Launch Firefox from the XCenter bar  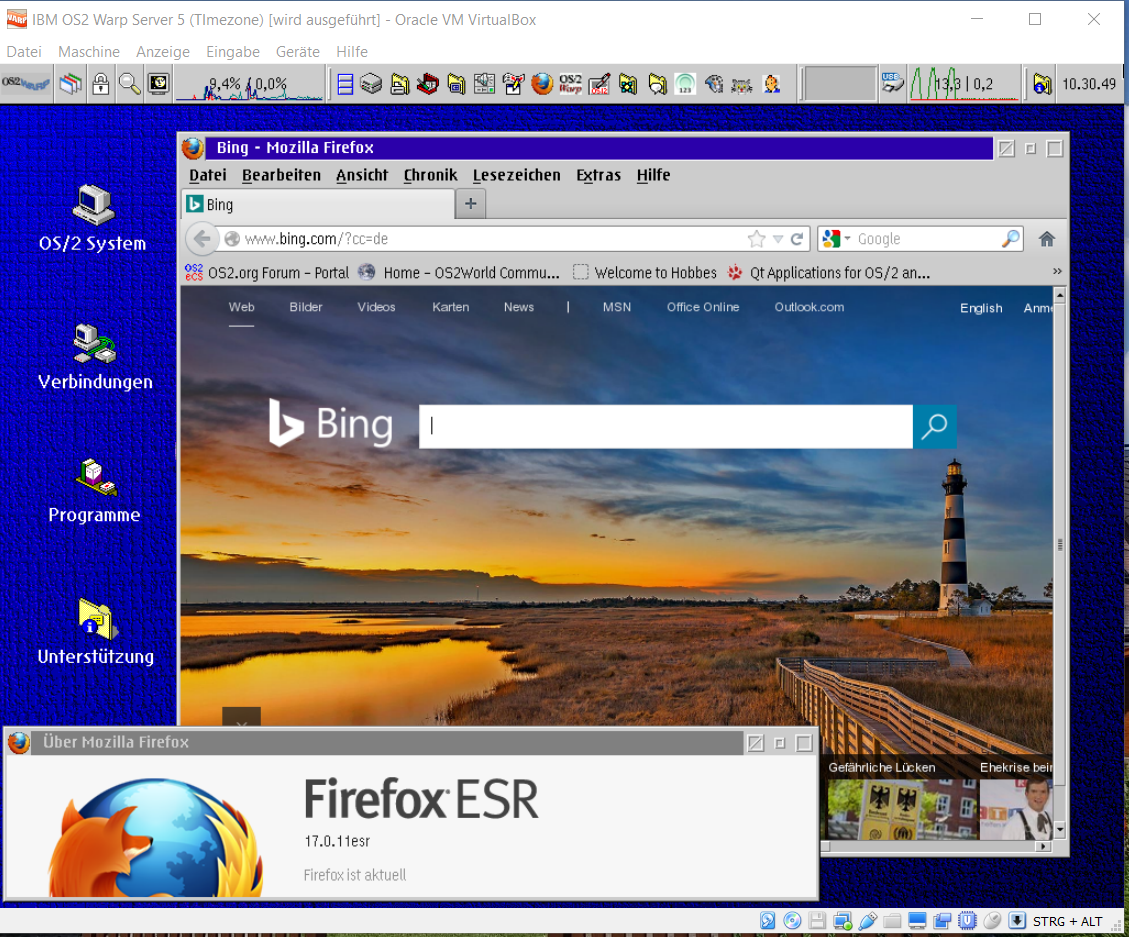542,84
